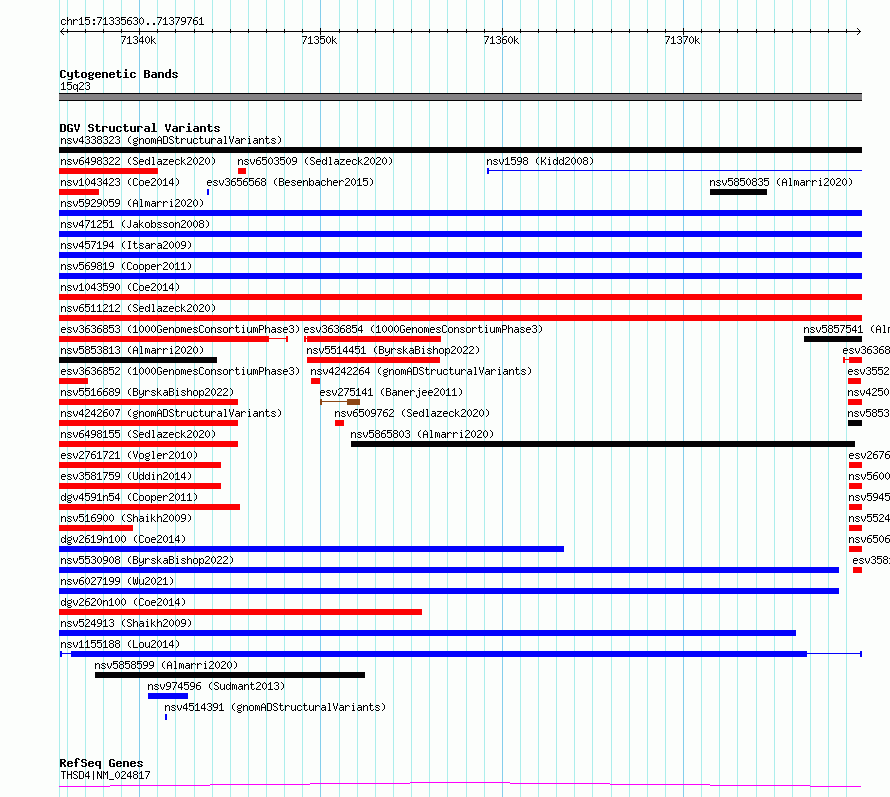Select the nsv6498322 Sedlazeck2020 red bar

108,171
